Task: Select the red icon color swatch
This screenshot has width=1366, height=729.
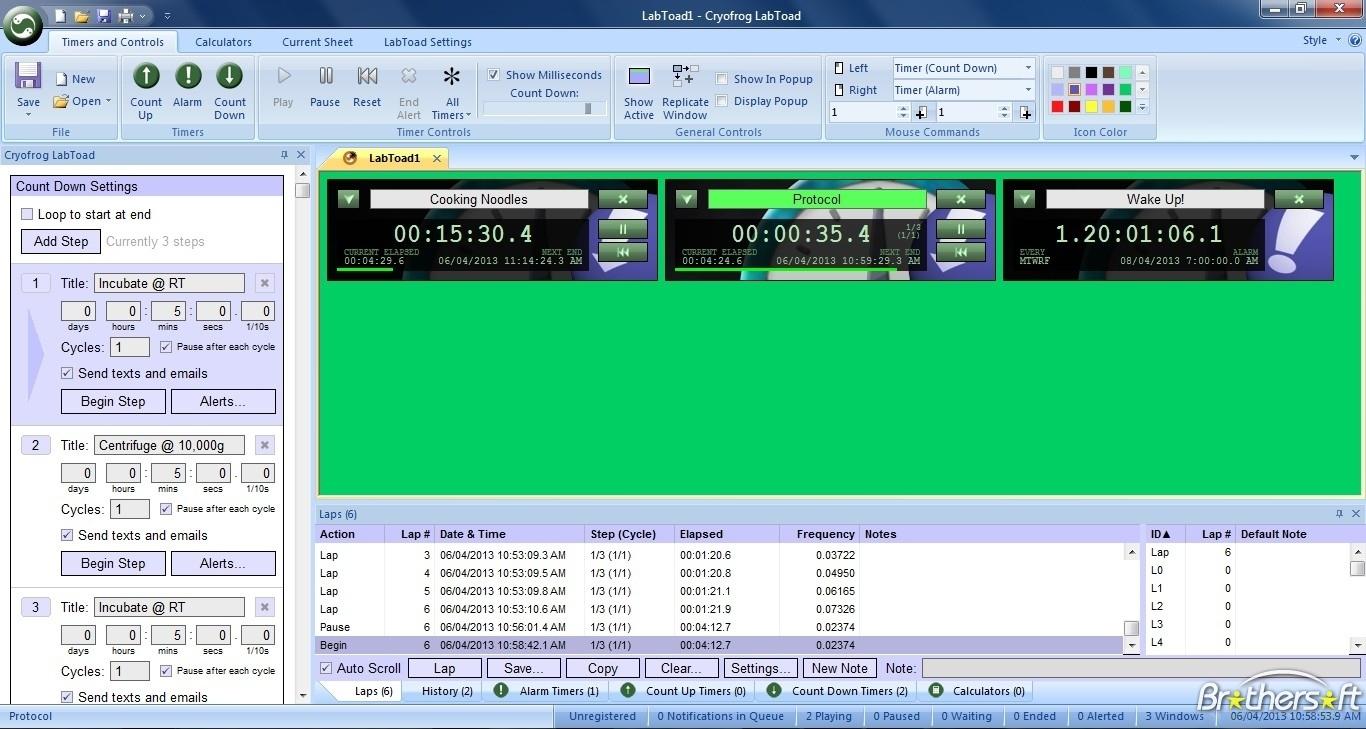Action: coord(1057,107)
